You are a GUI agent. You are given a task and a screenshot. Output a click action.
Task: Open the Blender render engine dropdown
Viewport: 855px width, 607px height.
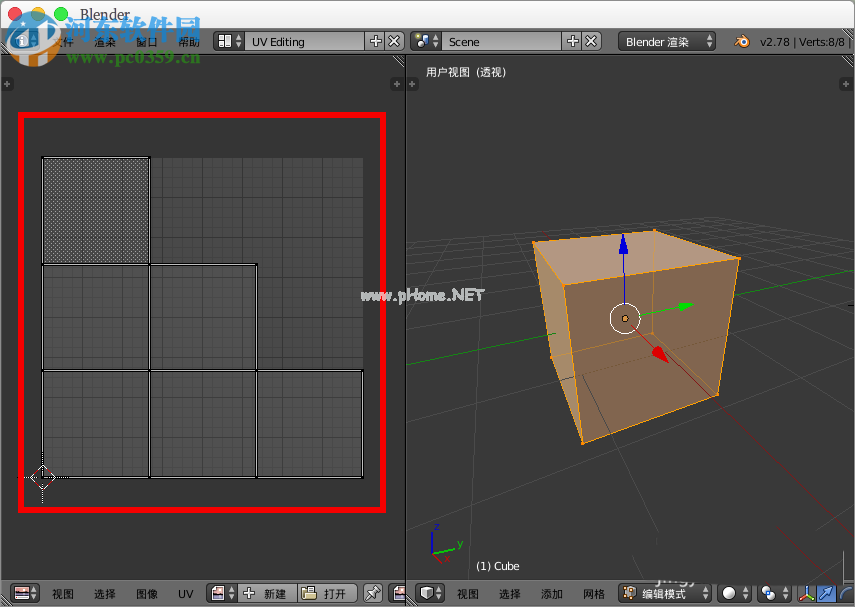tap(667, 41)
